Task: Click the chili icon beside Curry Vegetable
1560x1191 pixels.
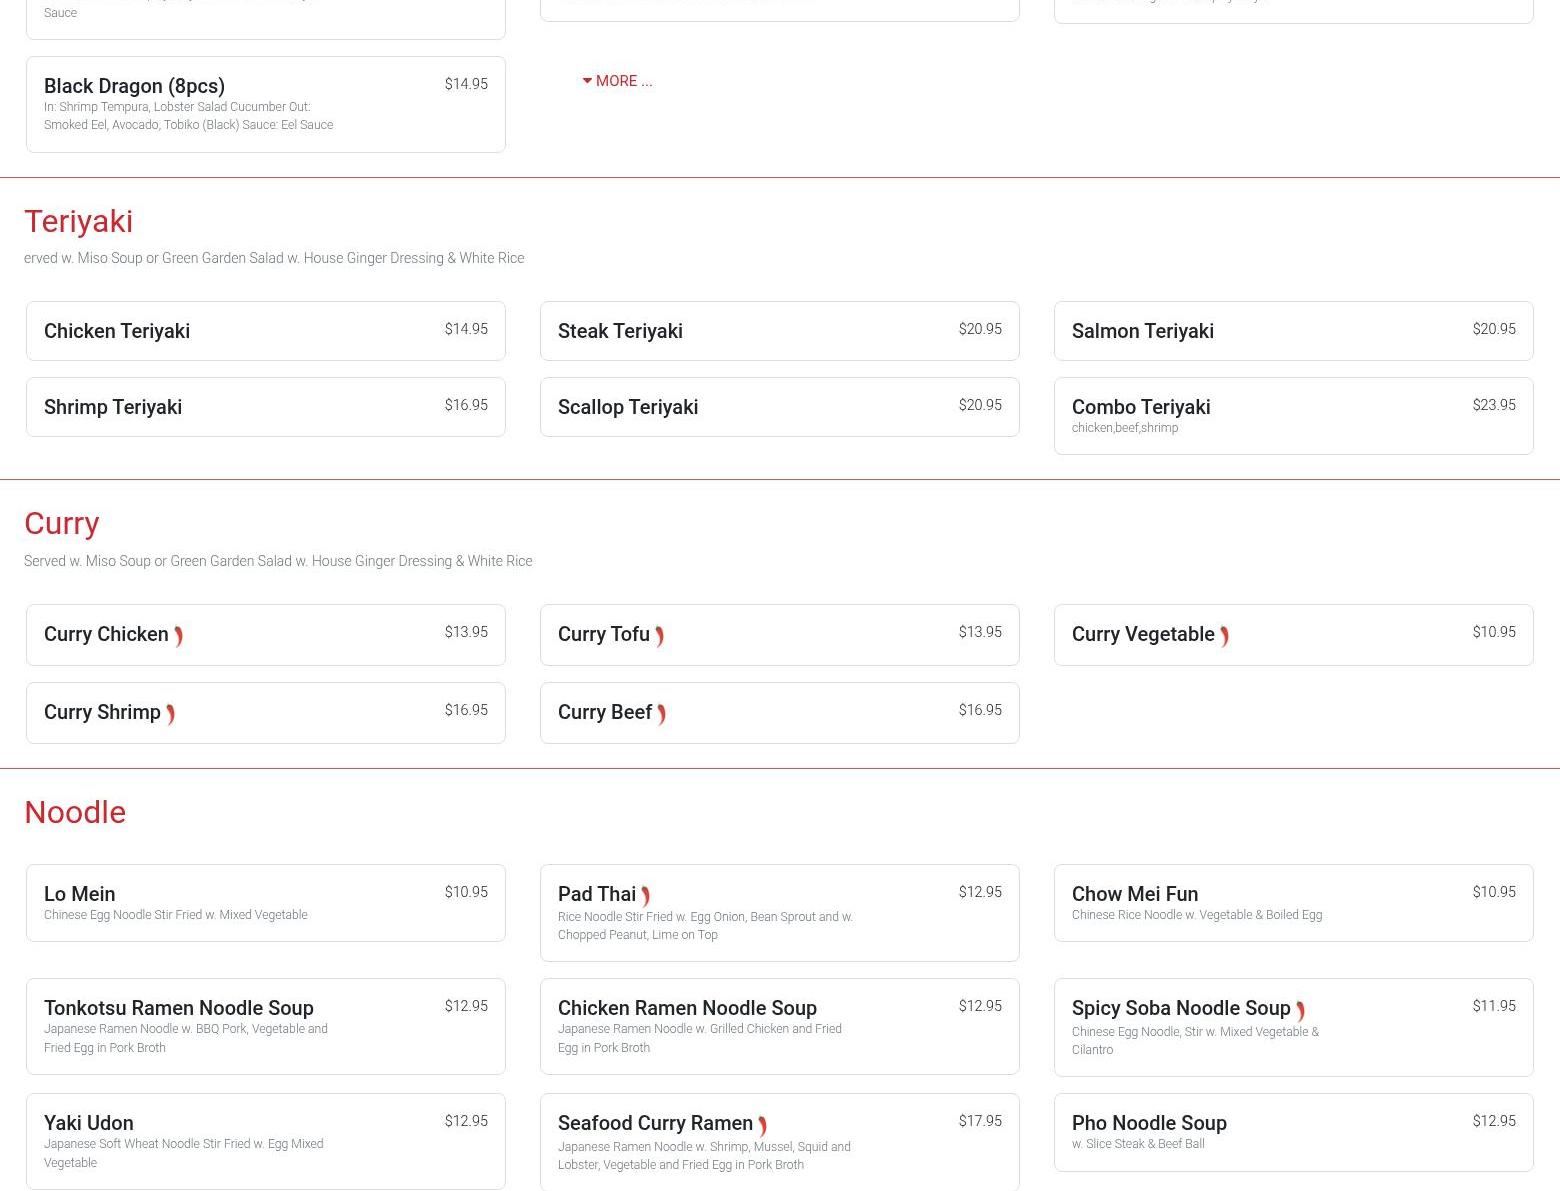Action: (x=1224, y=636)
